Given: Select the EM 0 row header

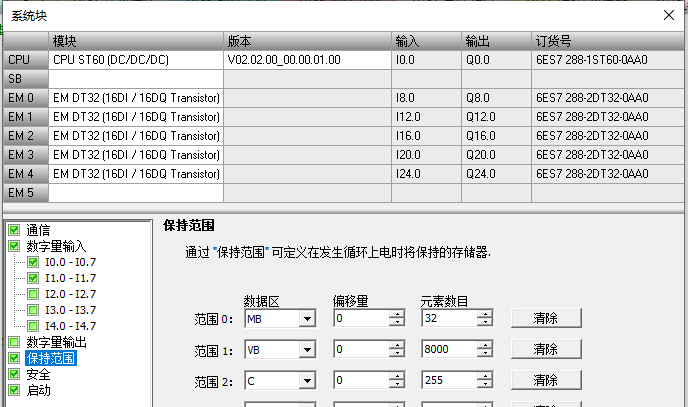Looking at the screenshot, I should (24, 98).
